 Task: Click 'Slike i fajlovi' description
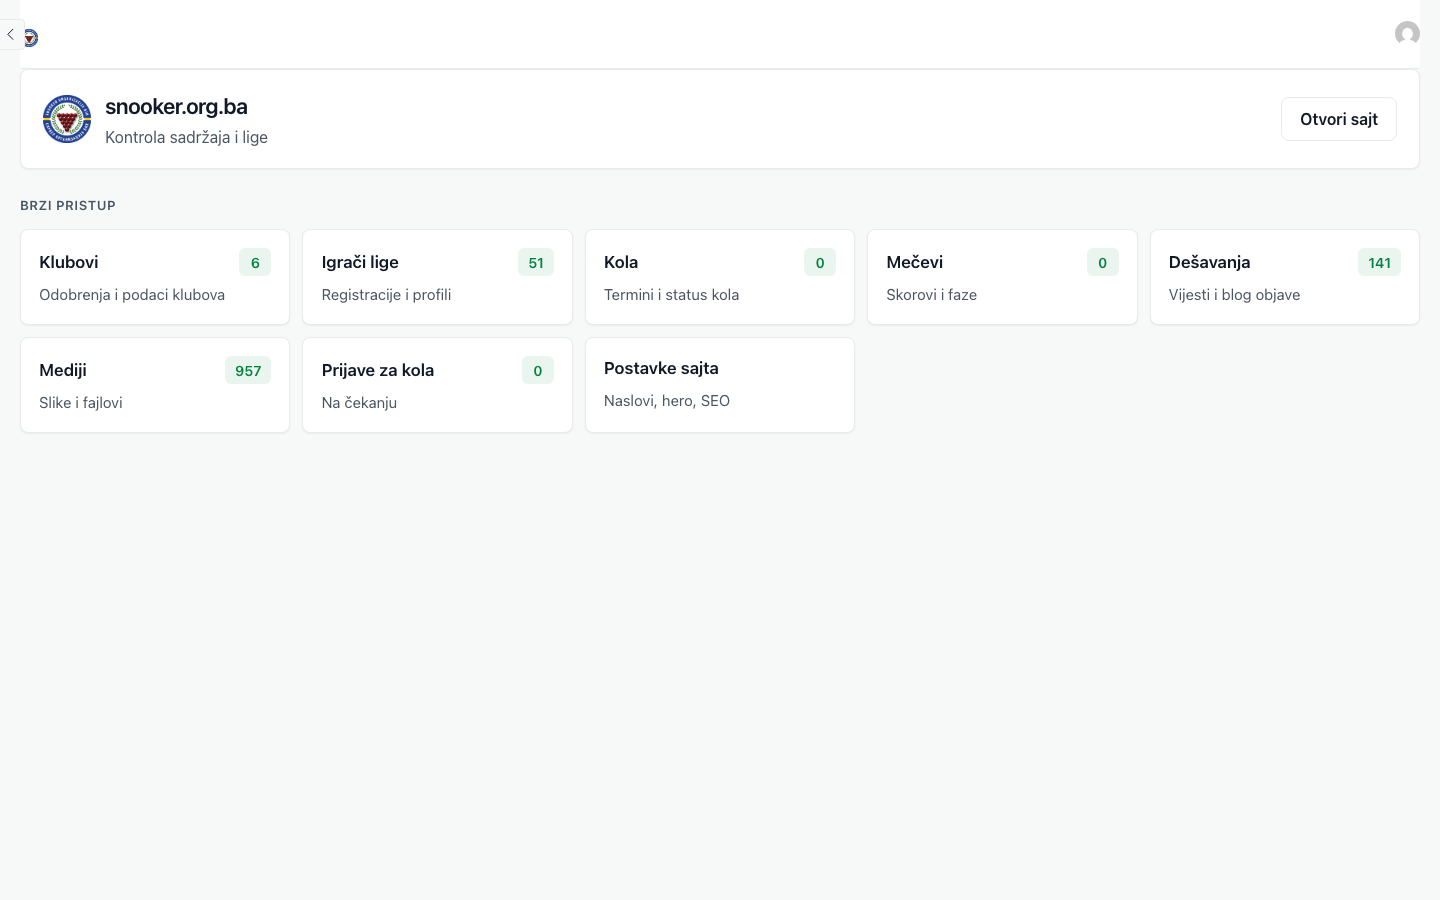[x=81, y=403]
